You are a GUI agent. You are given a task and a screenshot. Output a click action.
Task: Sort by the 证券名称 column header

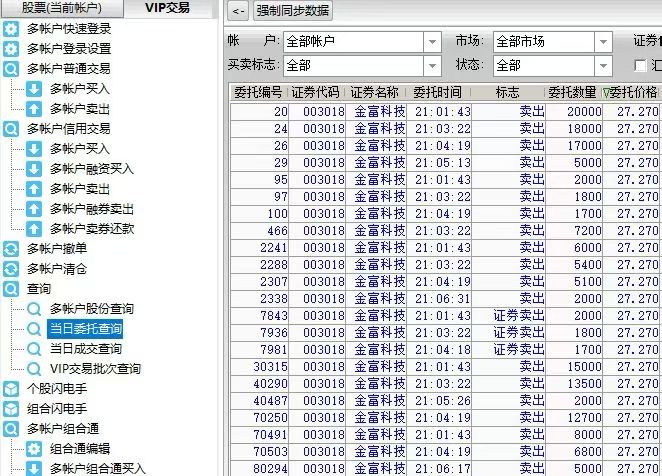coord(375,92)
